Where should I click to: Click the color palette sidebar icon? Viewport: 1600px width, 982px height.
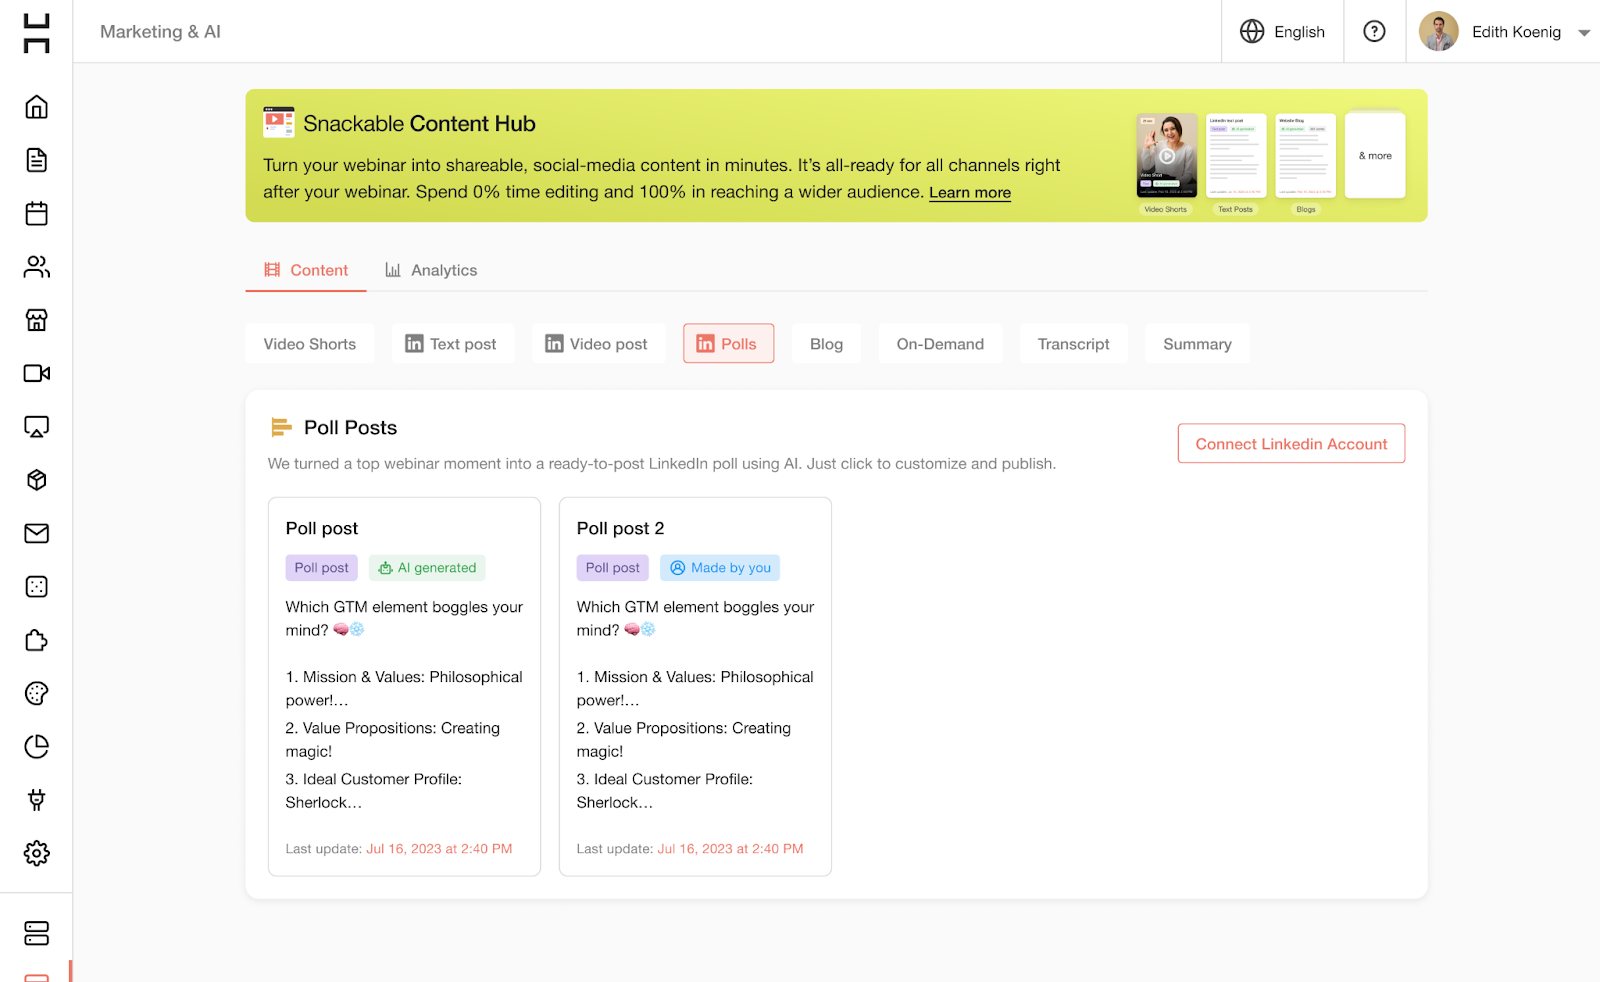tap(36, 693)
